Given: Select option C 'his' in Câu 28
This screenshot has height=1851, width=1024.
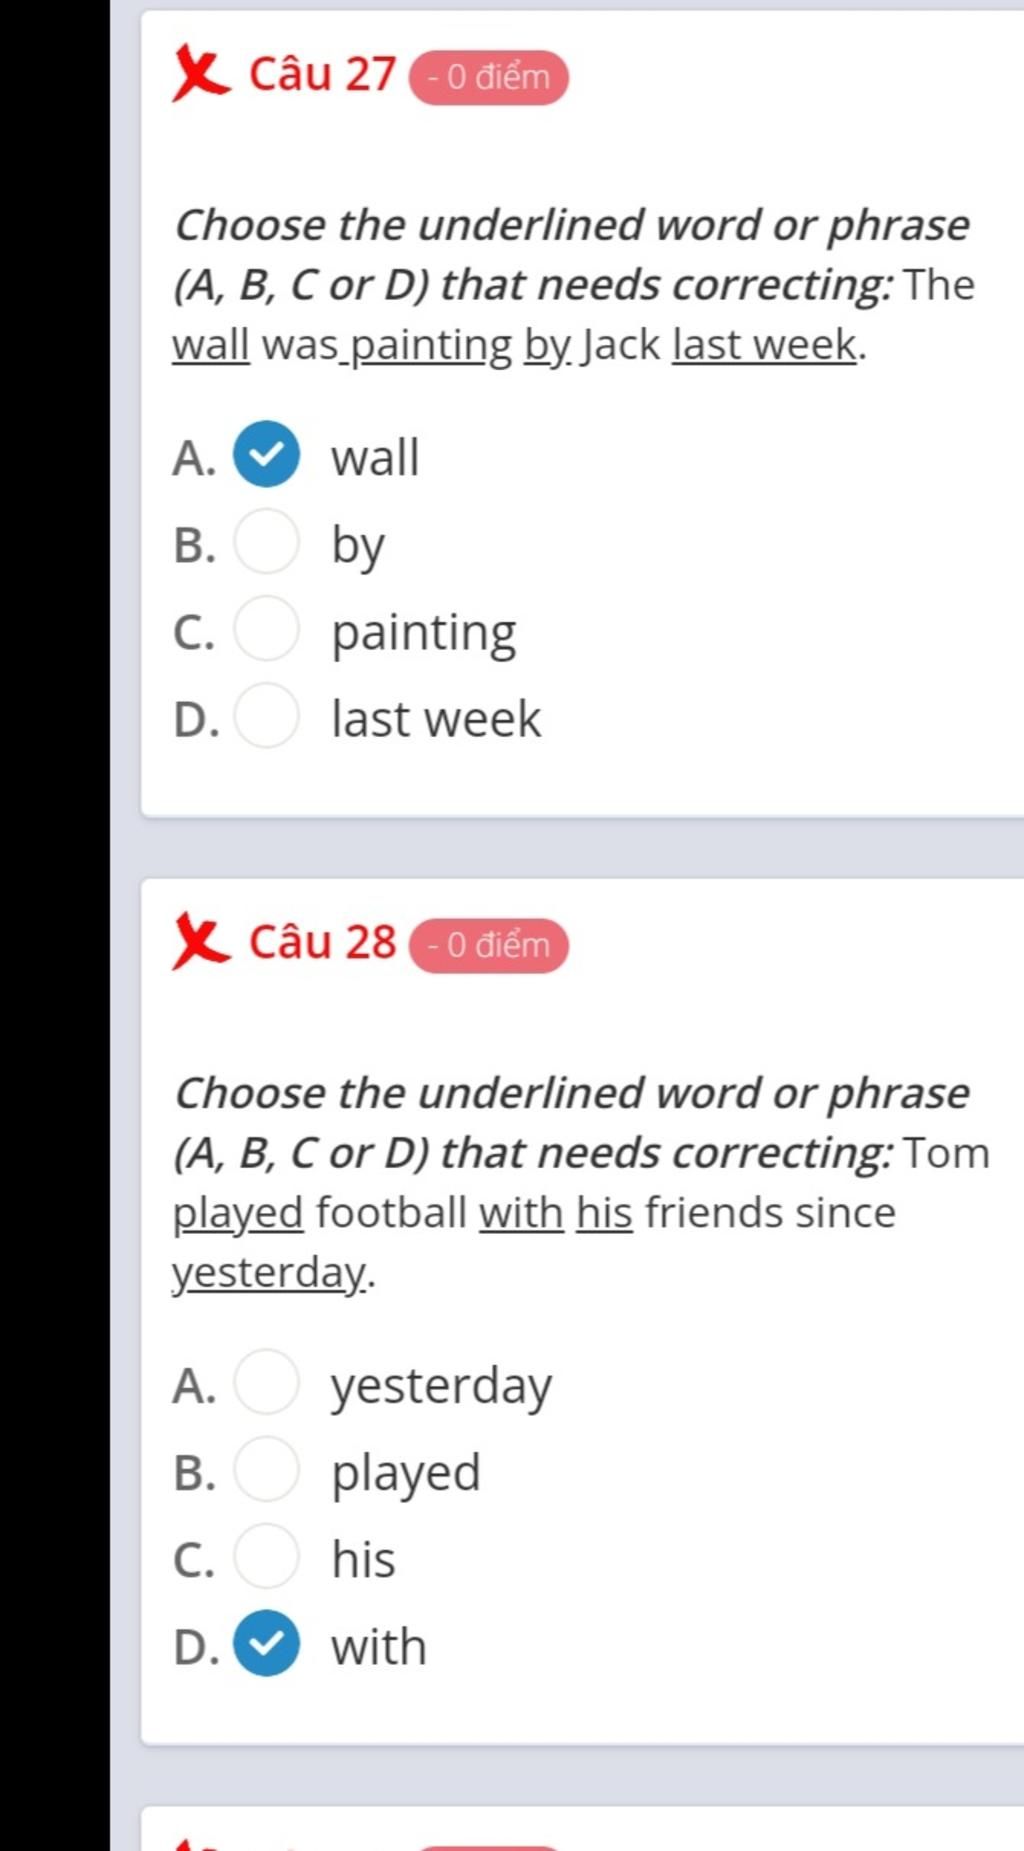Looking at the screenshot, I should 266,1557.
